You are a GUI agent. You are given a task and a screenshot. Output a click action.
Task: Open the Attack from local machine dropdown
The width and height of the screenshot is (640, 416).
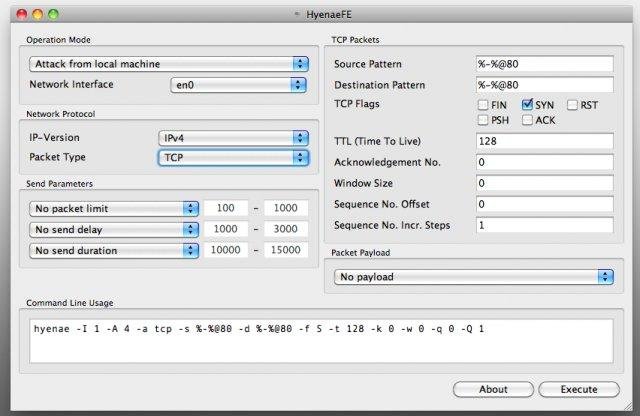[x=168, y=64]
